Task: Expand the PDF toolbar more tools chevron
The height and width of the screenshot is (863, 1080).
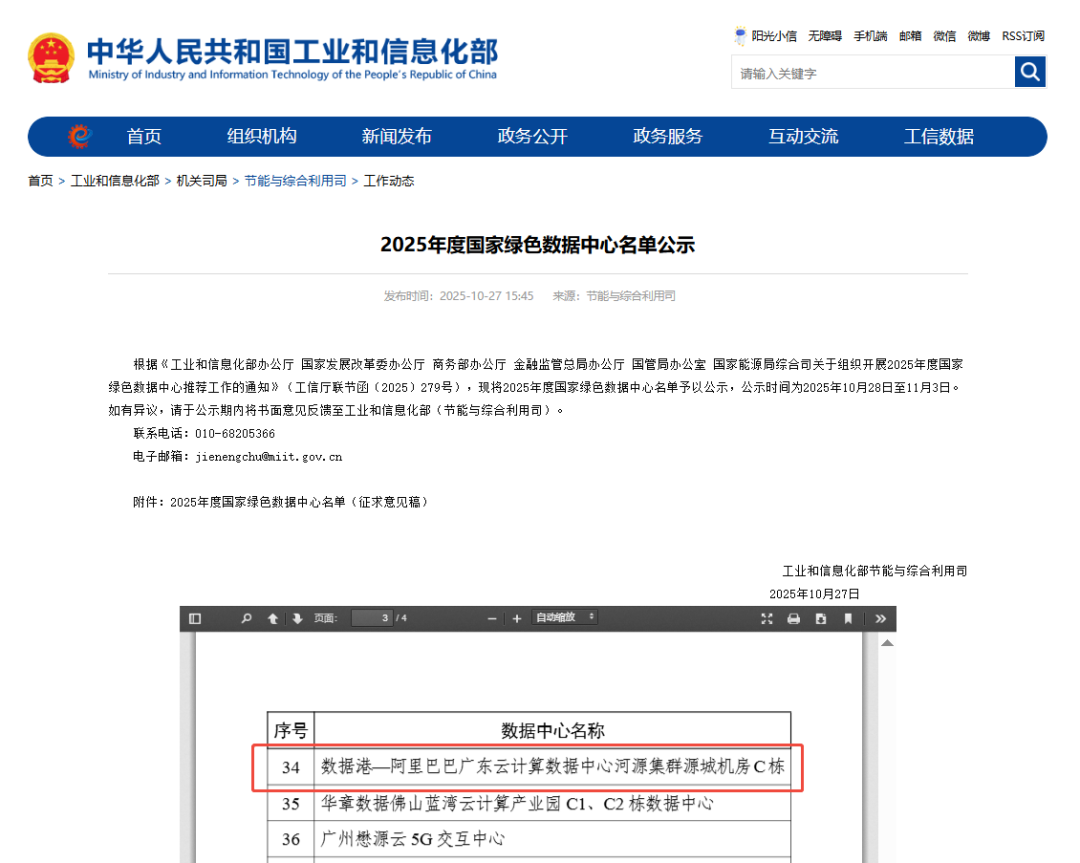Action: pyautogui.click(x=878, y=617)
